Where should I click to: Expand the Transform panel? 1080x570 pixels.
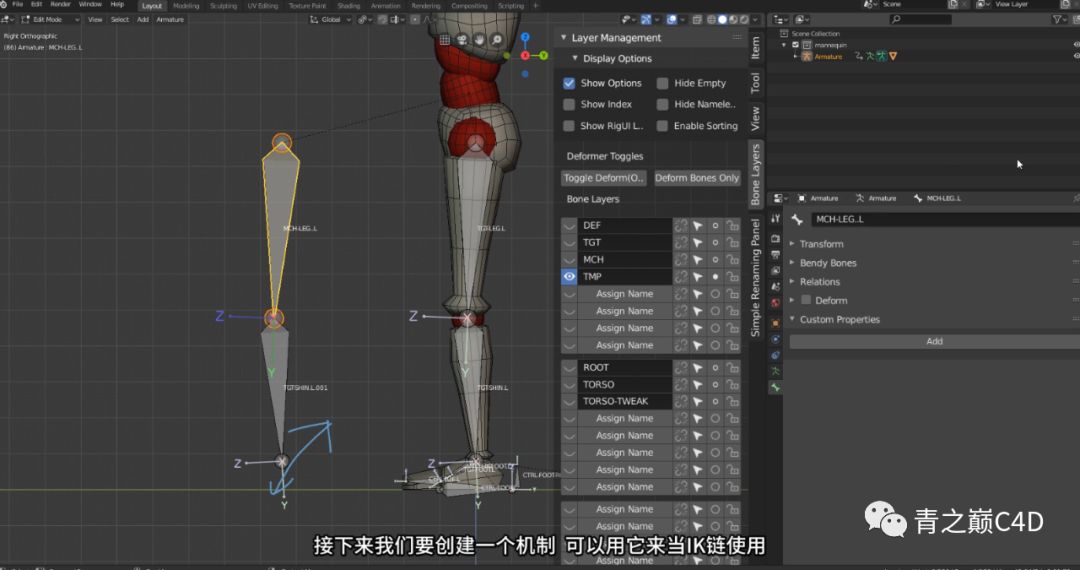792,244
